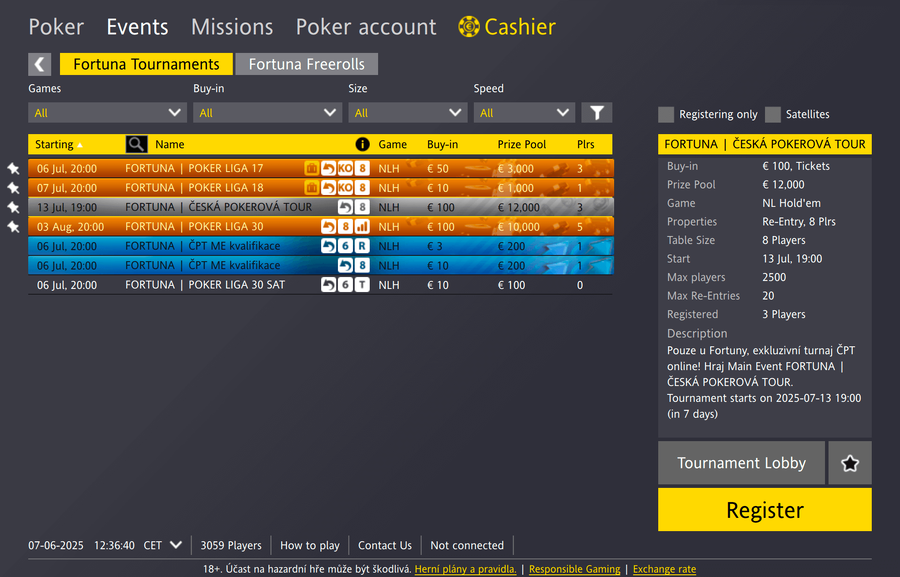Go back using the left arrow button
The height and width of the screenshot is (577, 900).
pyautogui.click(x=40, y=64)
